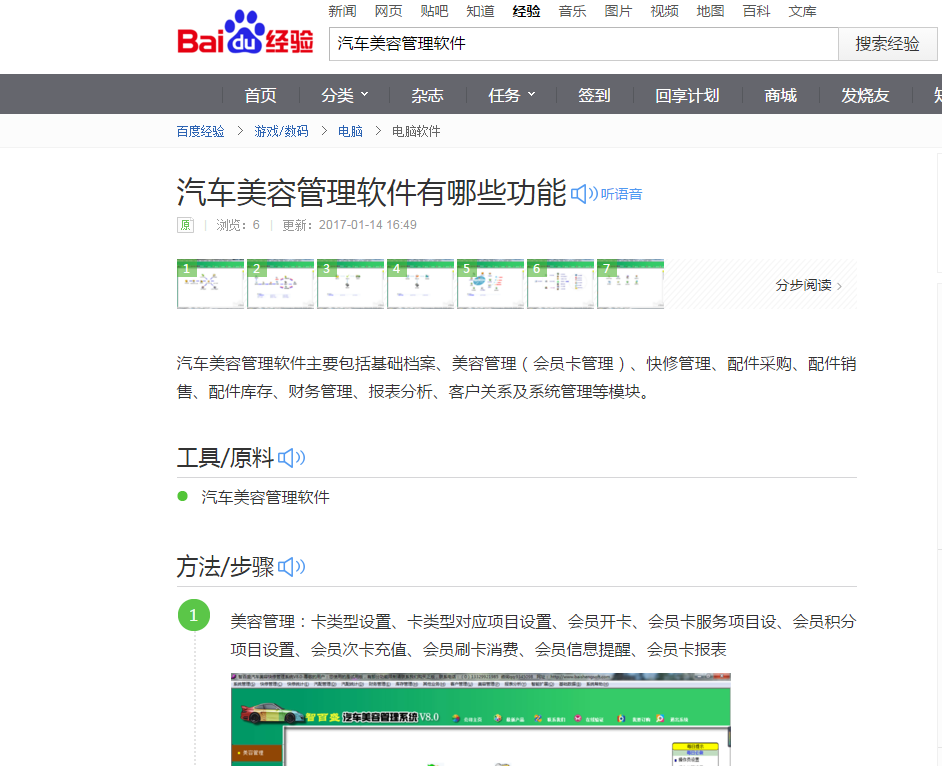Click the article title 汽车美容管理软件有哪些功能
This screenshot has height=766, width=942.
coord(371,192)
